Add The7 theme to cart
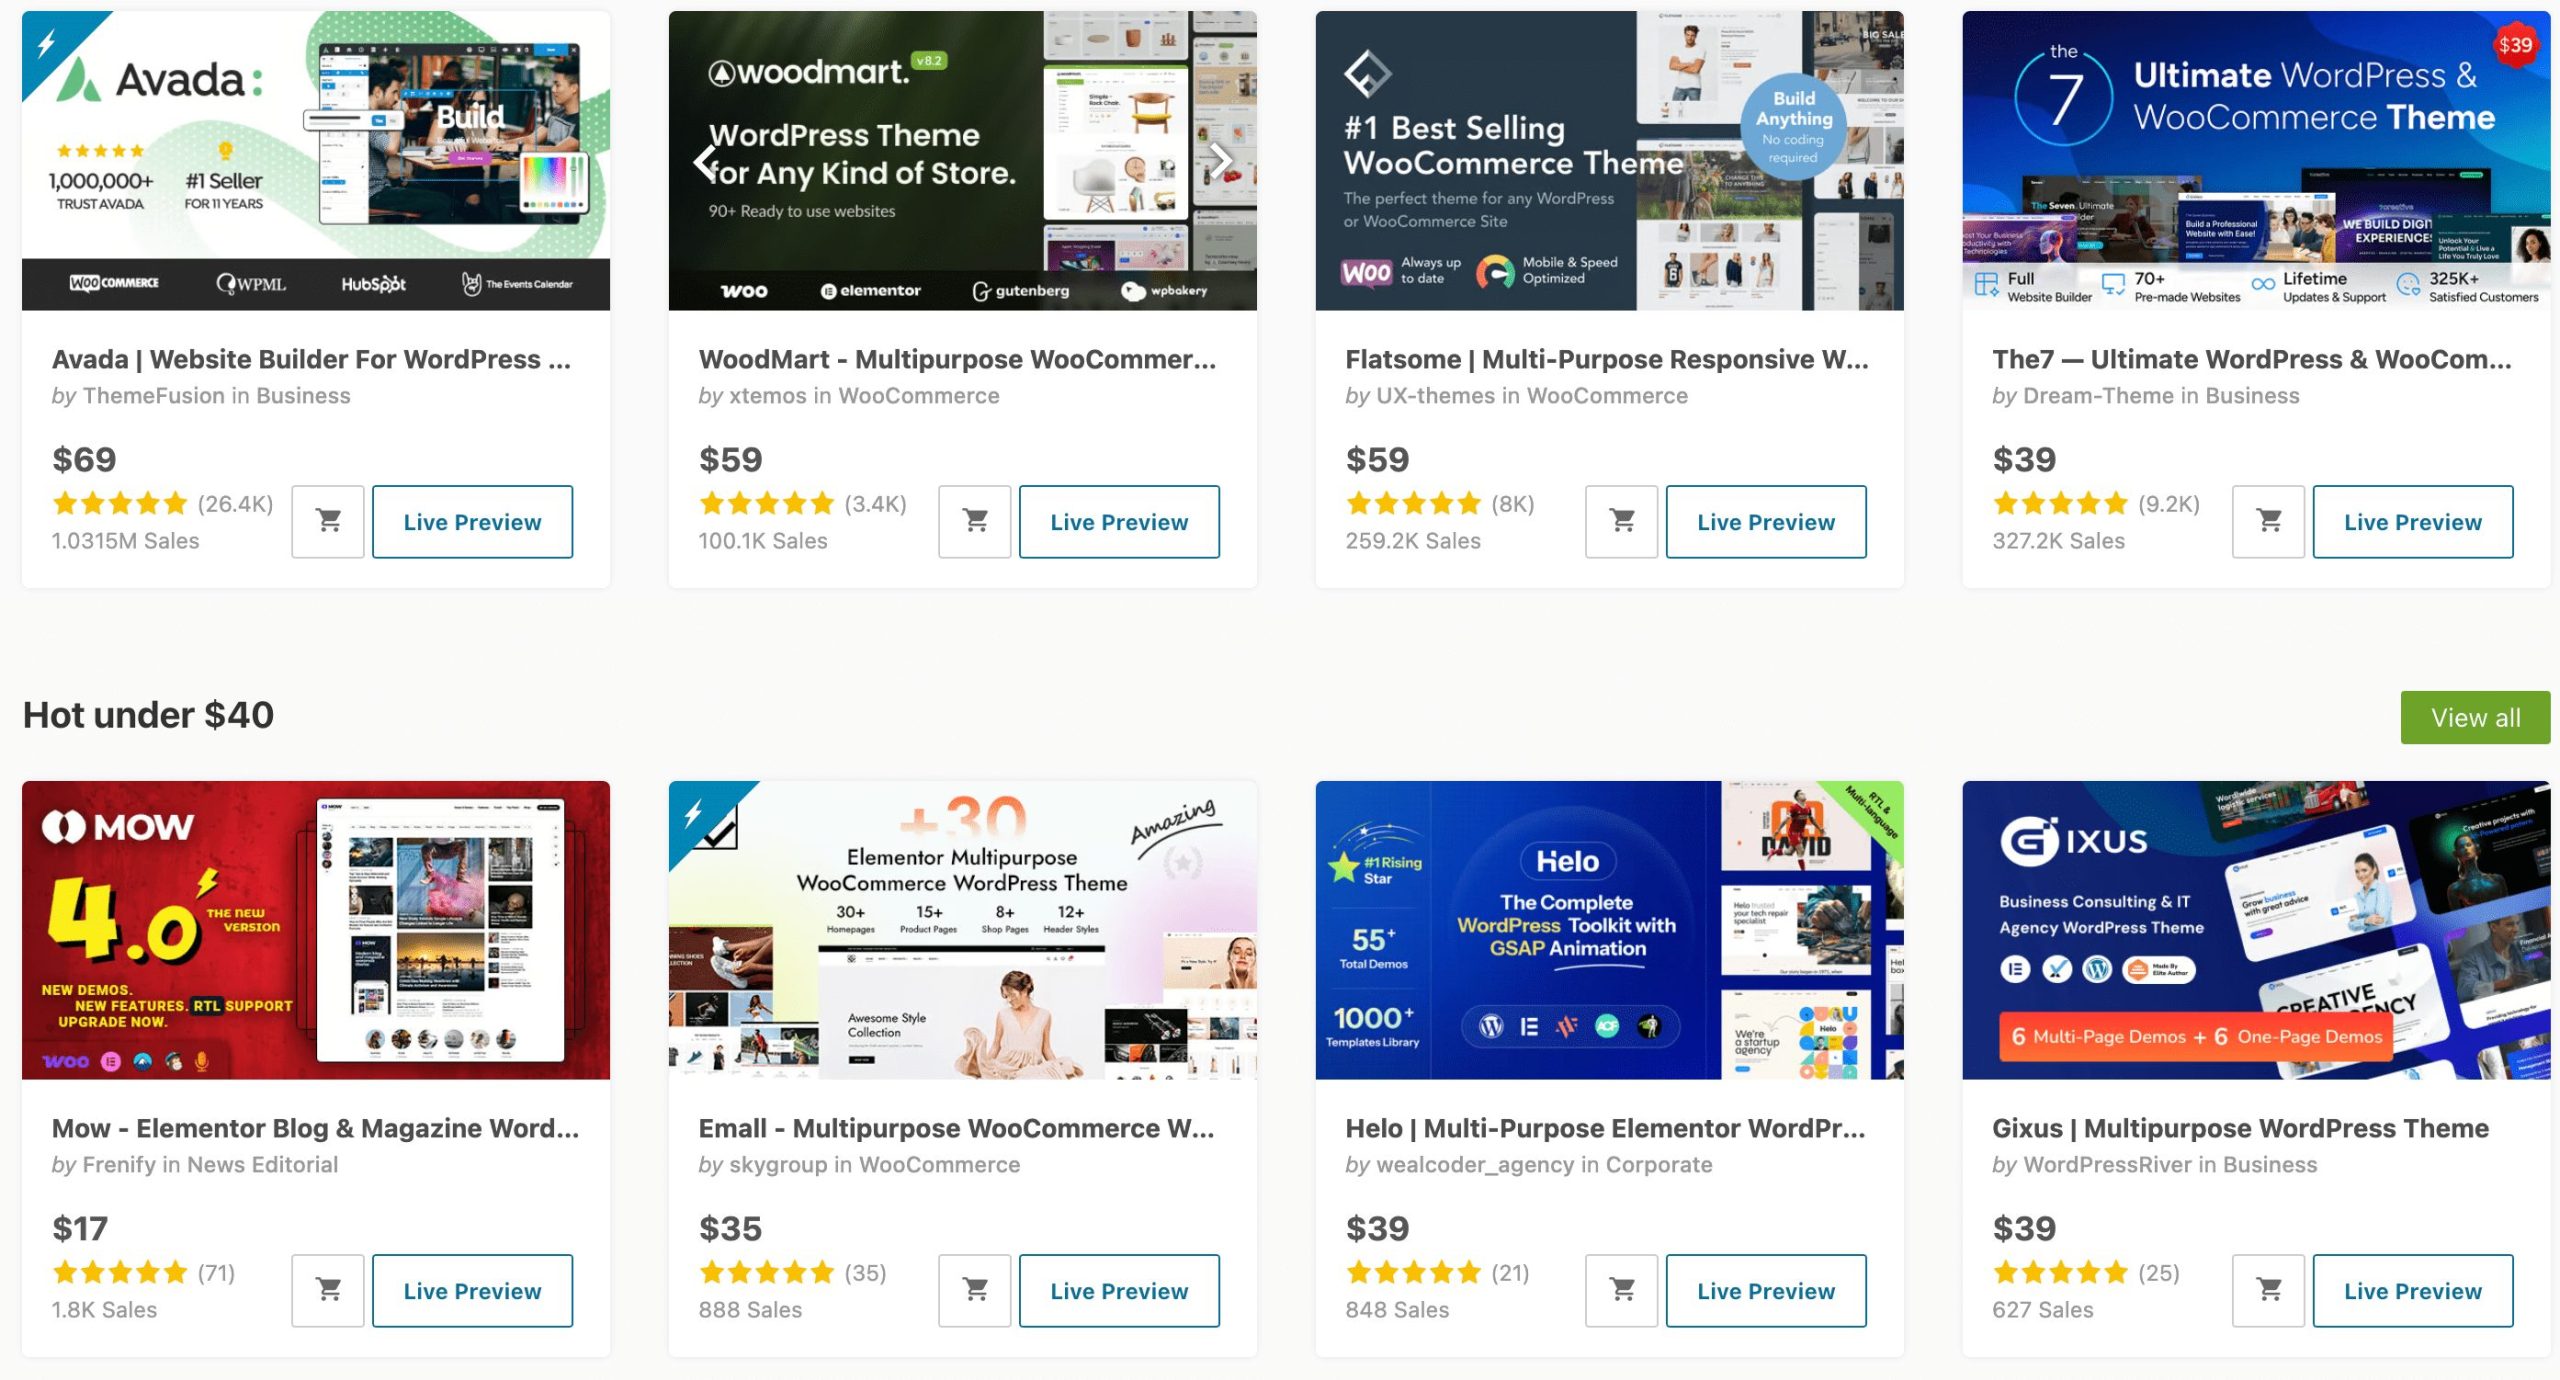The height and width of the screenshot is (1380, 2560). [2269, 521]
